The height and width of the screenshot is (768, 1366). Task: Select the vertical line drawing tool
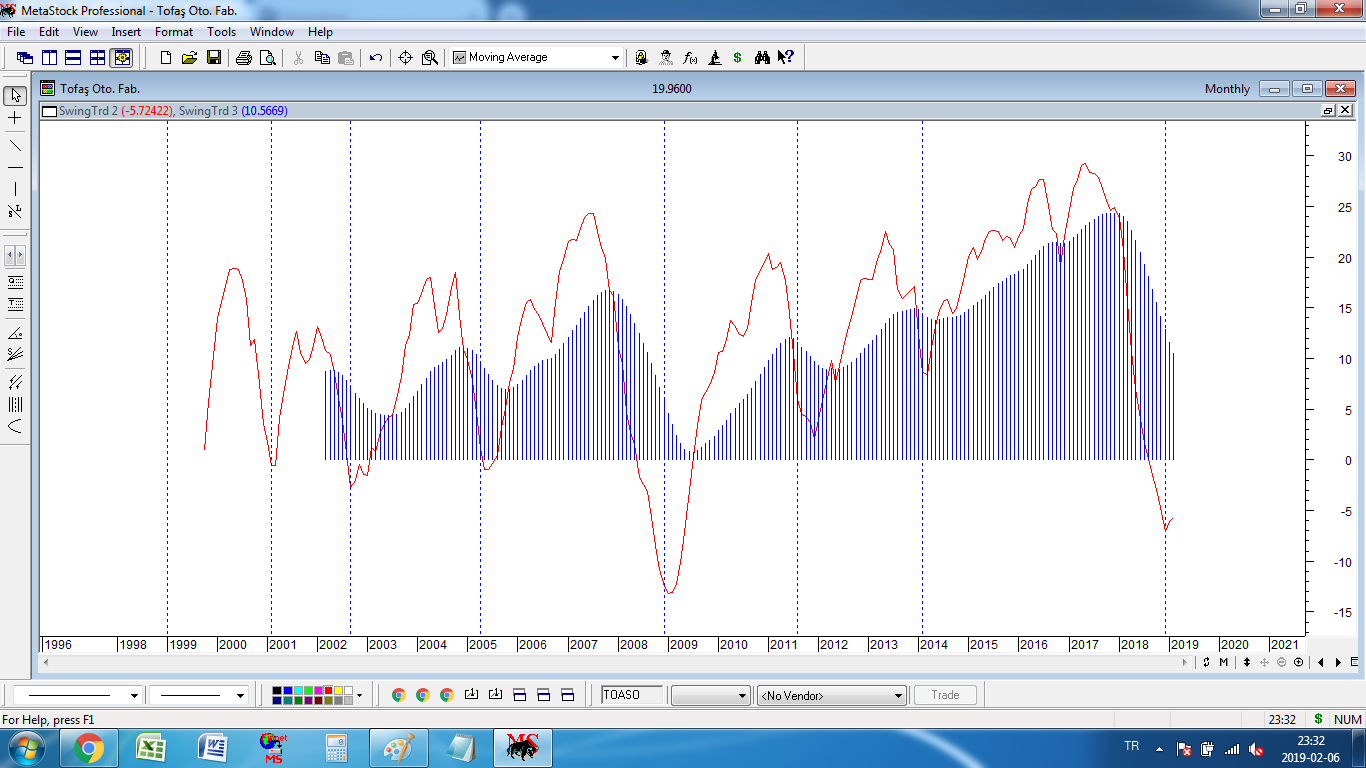coord(15,189)
